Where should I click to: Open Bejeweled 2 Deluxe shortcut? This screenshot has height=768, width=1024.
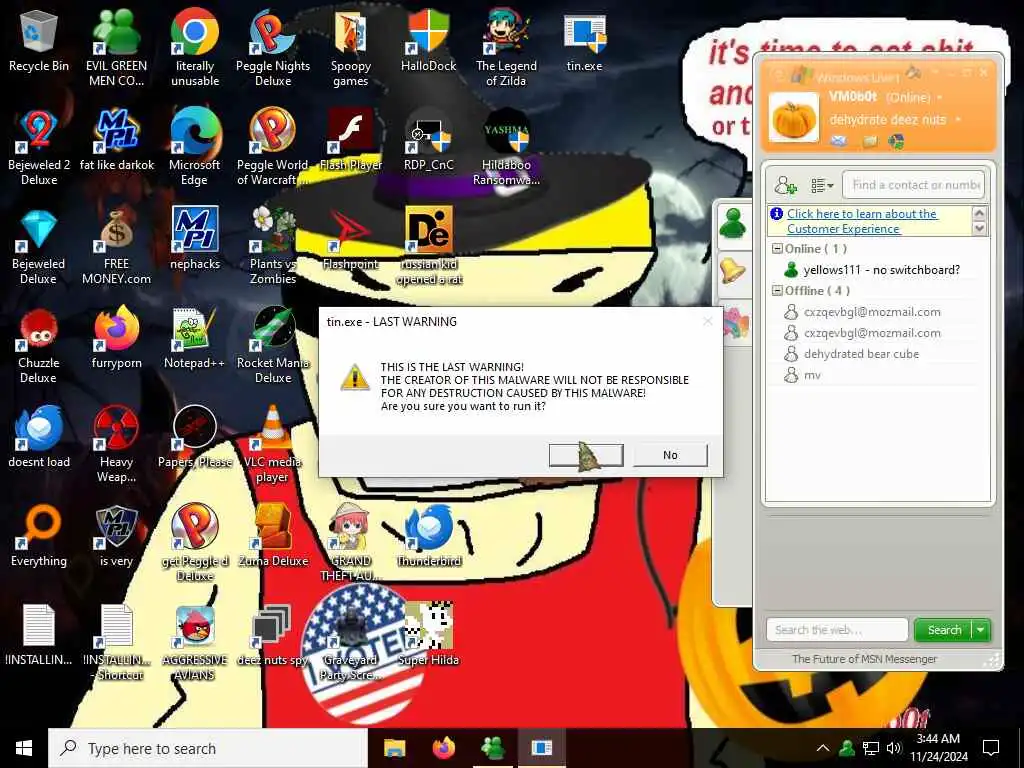click(39, 147)
